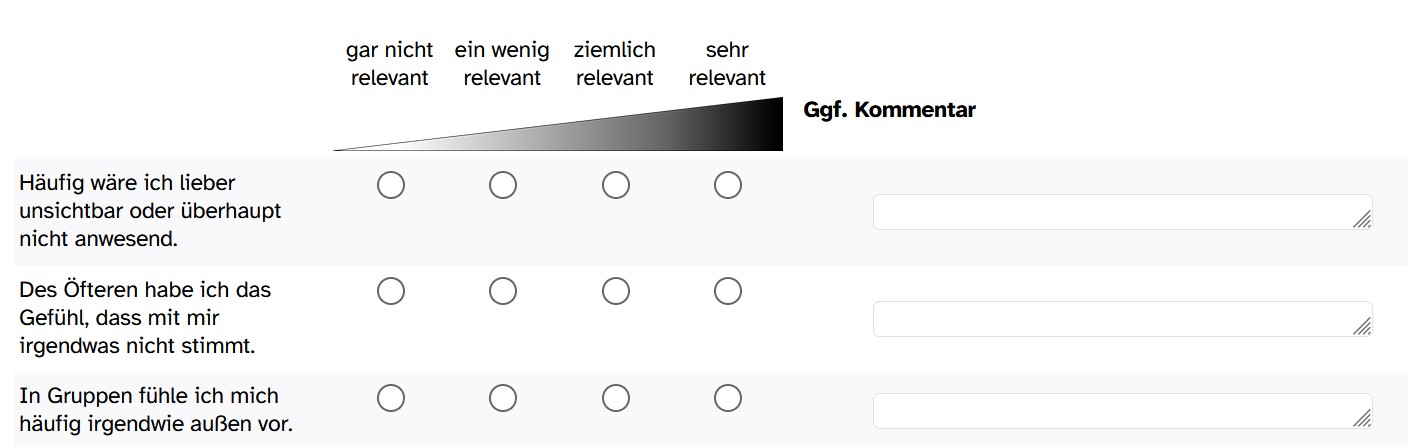Click the black-to-white relevance gradient wedge
The image size is (1408, 447).
[558, 124]
